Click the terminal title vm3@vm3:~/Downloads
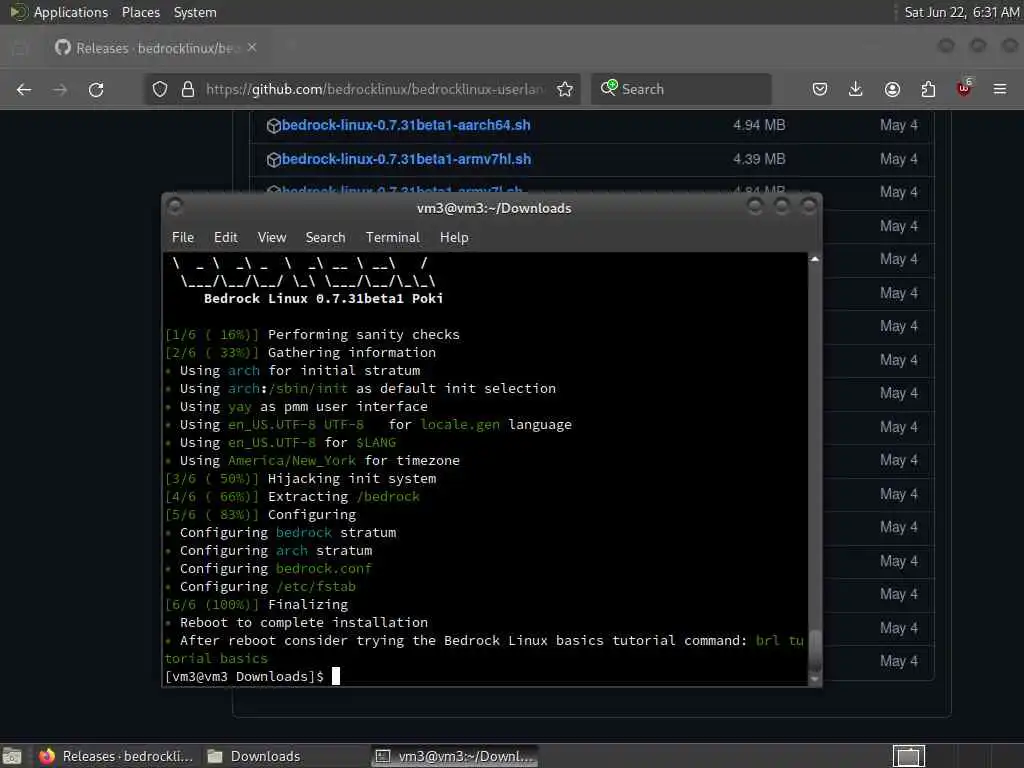The width and height of the screenshot is (1024, 768). pos(494,208)
